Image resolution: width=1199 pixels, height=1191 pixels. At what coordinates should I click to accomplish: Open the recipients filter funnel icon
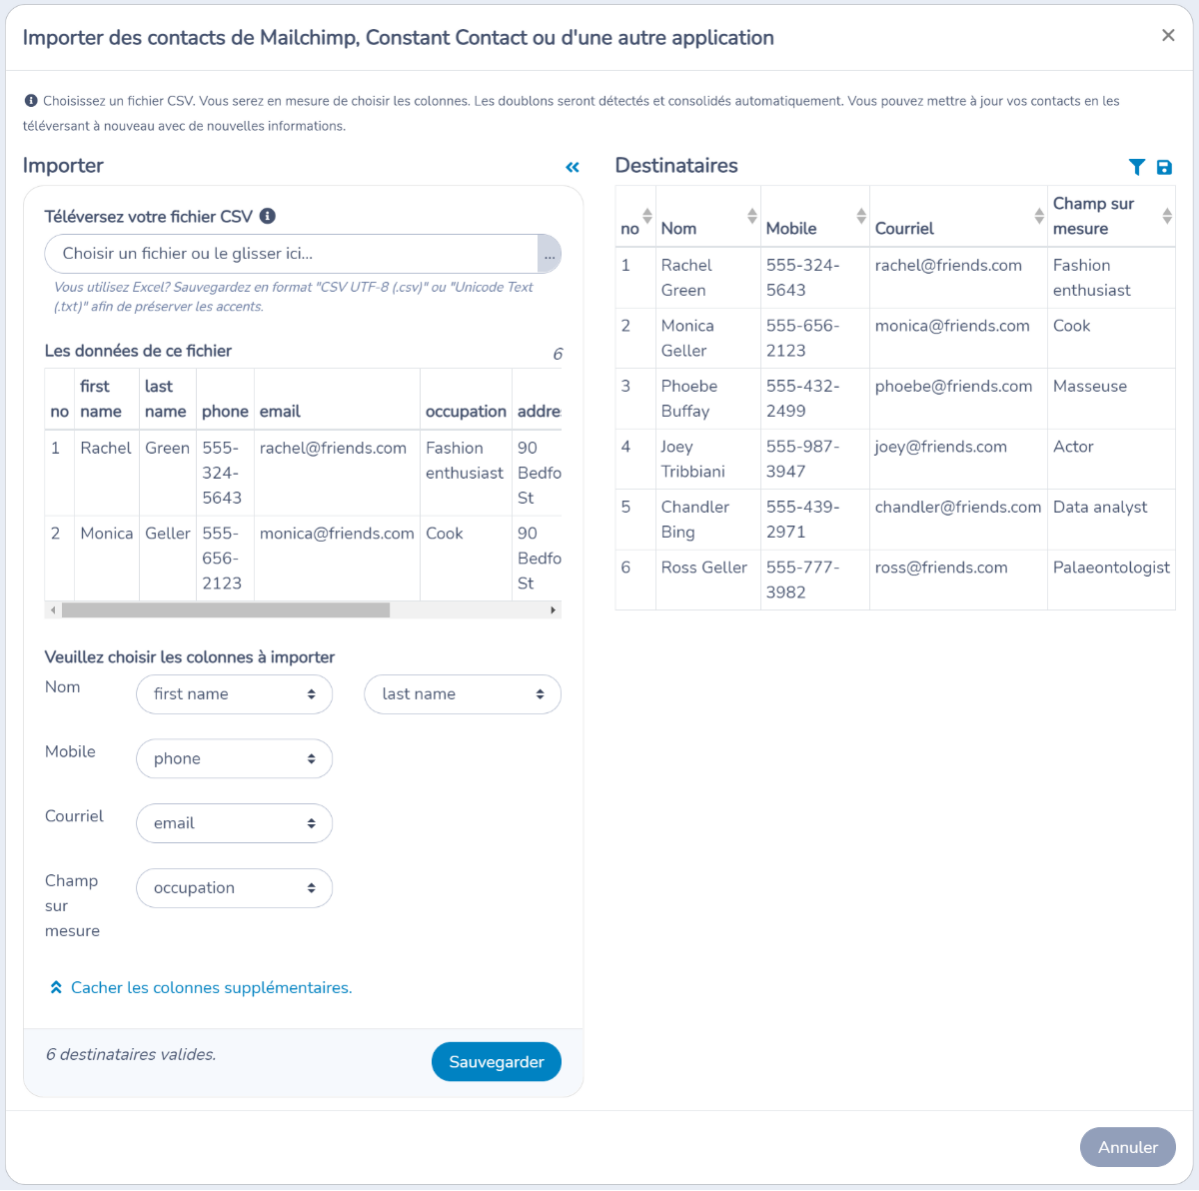click(1136, 167)
